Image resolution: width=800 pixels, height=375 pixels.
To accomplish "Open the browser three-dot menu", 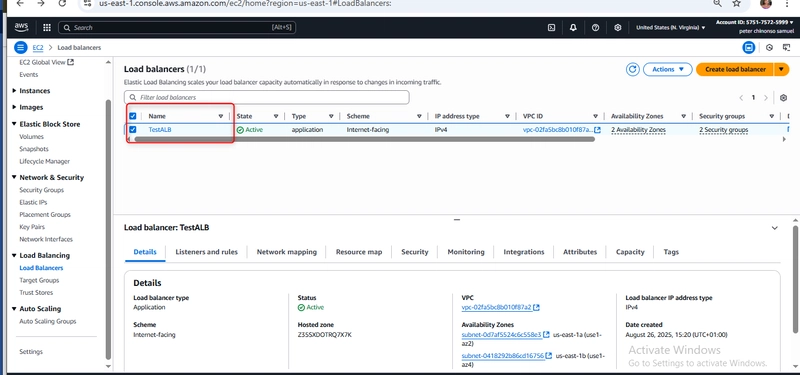I will coord(788,4).
